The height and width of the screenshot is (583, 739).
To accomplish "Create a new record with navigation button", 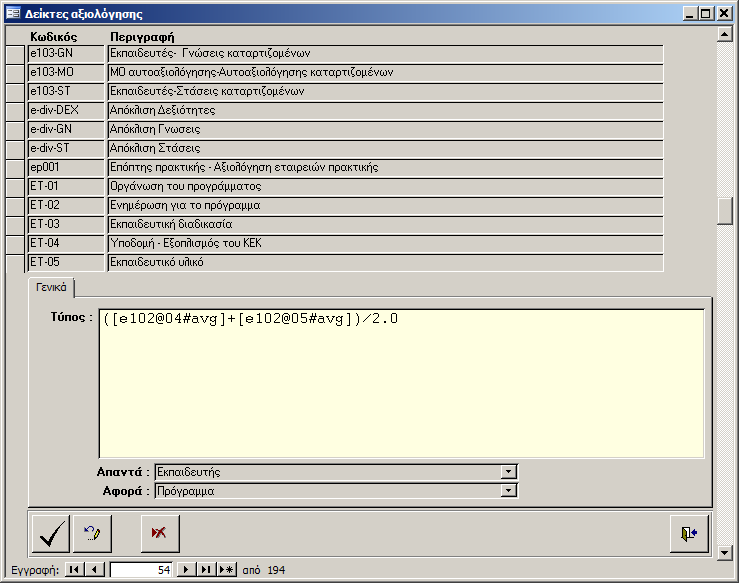I will [226, 570].
